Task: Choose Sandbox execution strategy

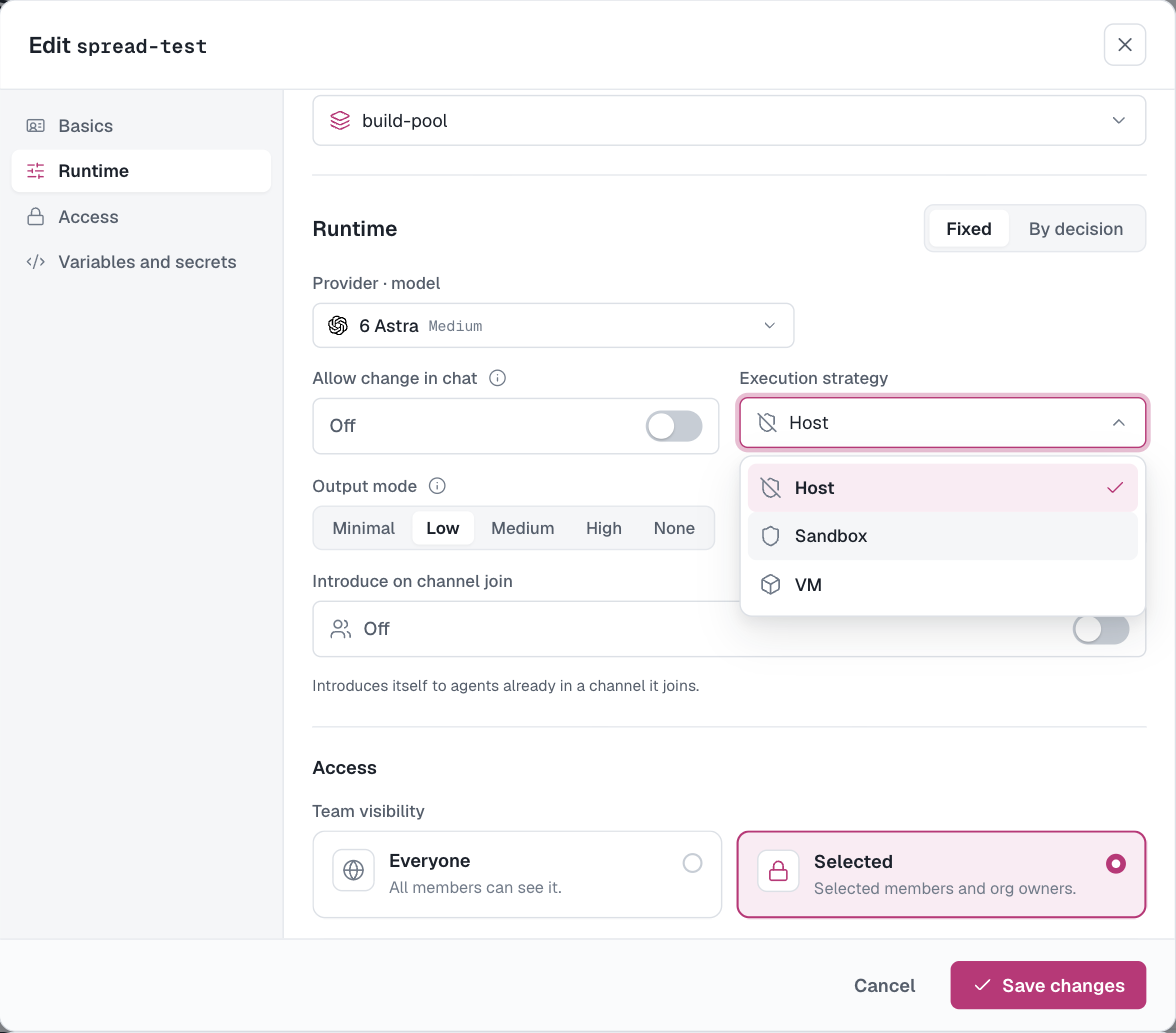Action: pos(942,536)
